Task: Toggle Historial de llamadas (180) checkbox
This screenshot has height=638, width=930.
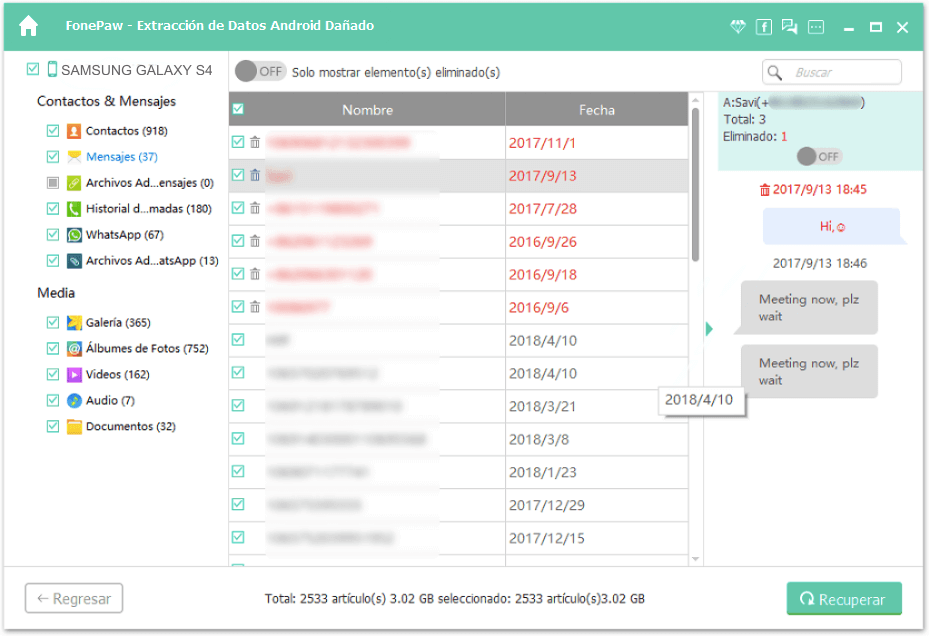Action: [53, 209]
